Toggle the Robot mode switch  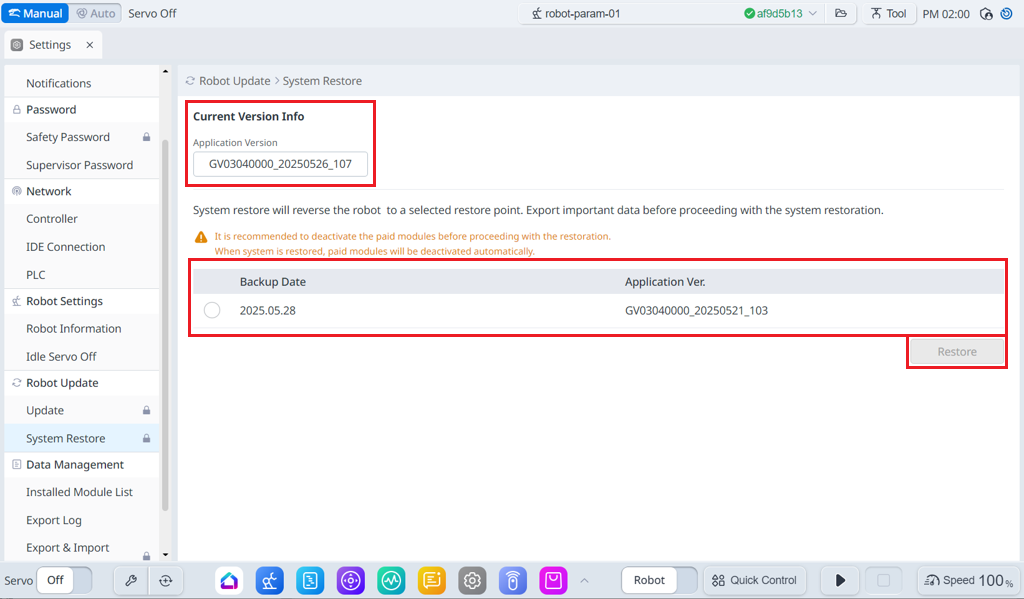coord(660,580)
